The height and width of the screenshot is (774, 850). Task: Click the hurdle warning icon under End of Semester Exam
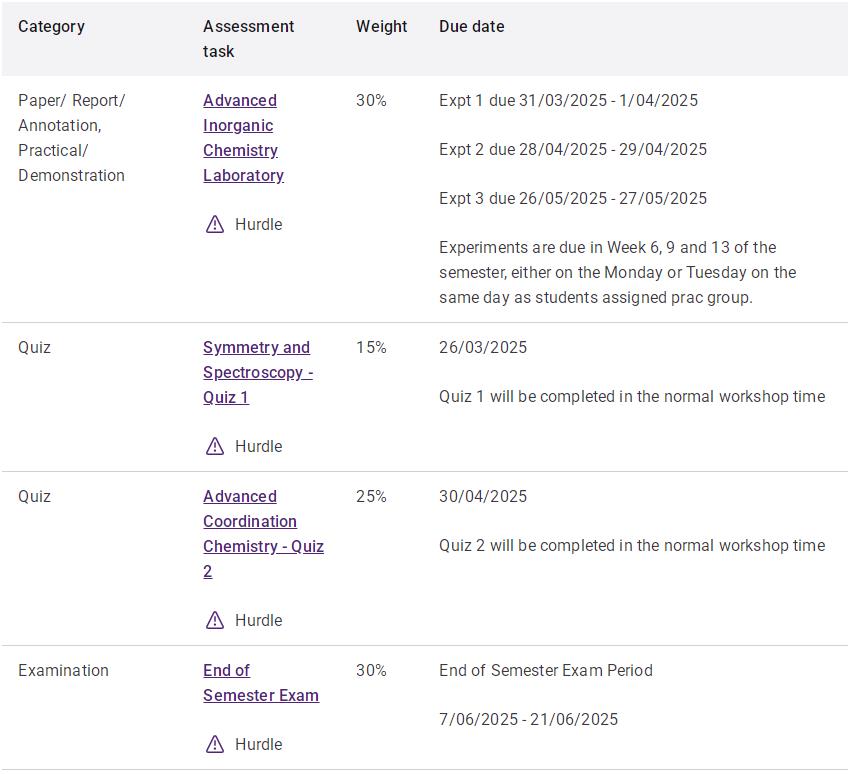(x=215, y=745)
